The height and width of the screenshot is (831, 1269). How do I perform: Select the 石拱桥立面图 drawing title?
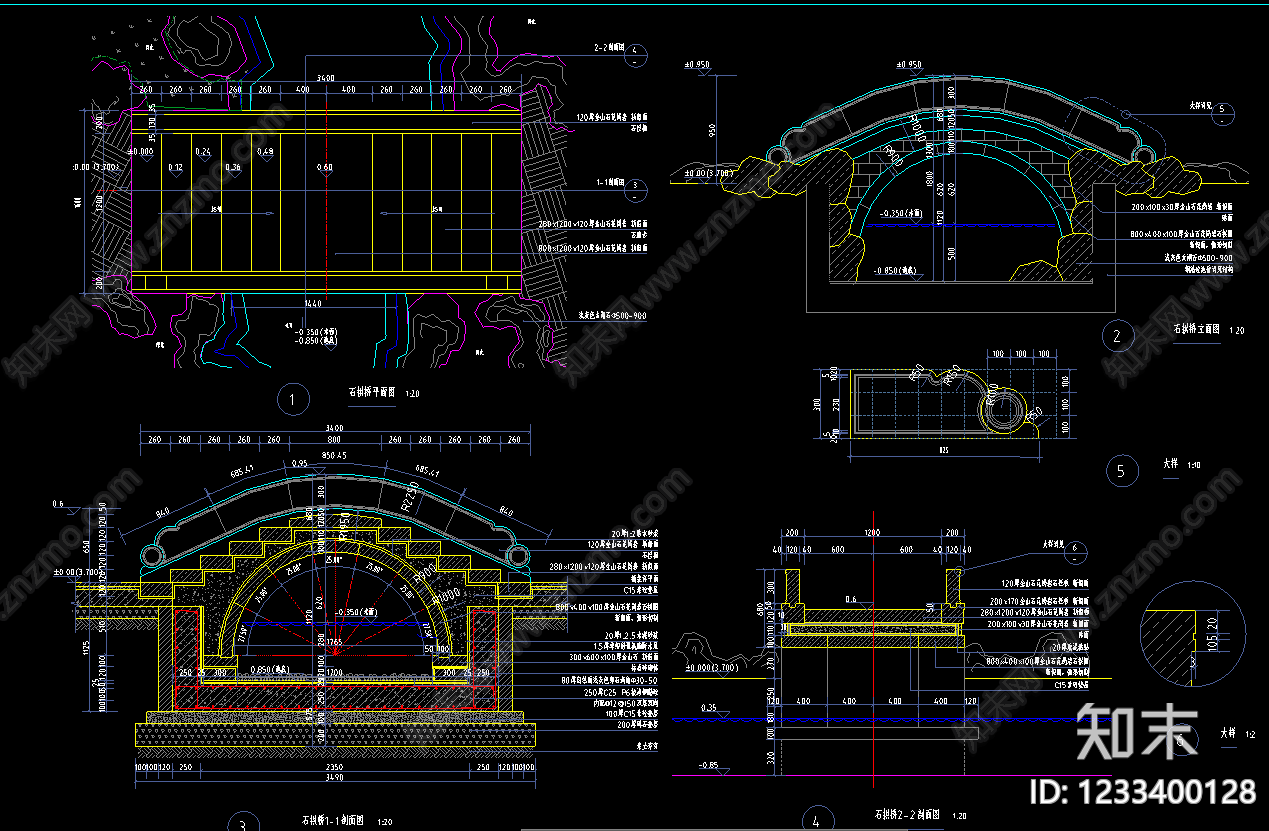[x=1198, y=329]
